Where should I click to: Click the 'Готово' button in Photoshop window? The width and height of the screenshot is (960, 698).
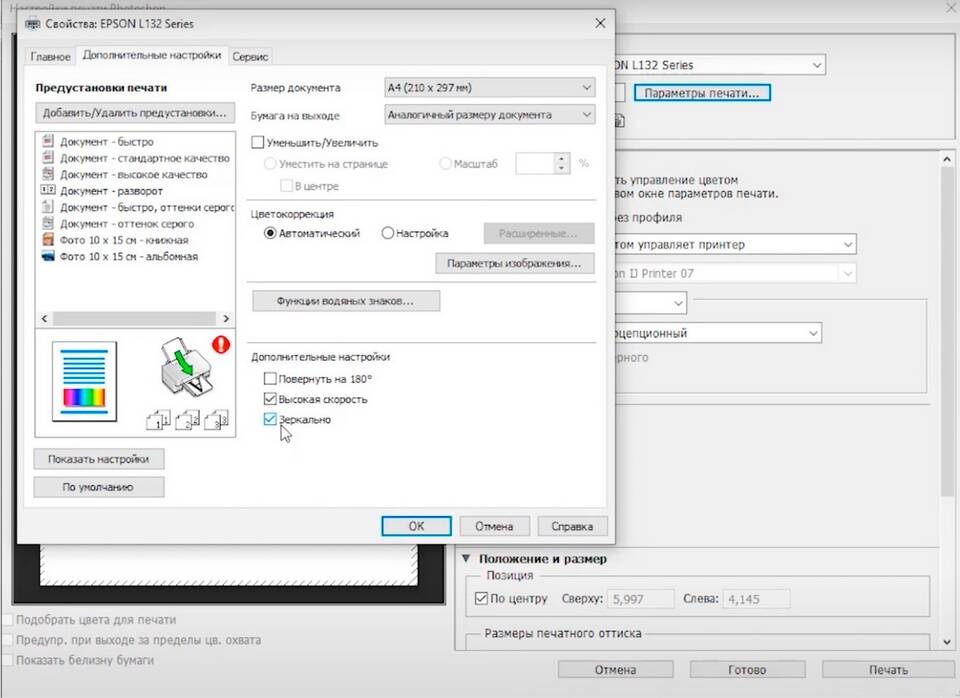(x=747, y=670)
